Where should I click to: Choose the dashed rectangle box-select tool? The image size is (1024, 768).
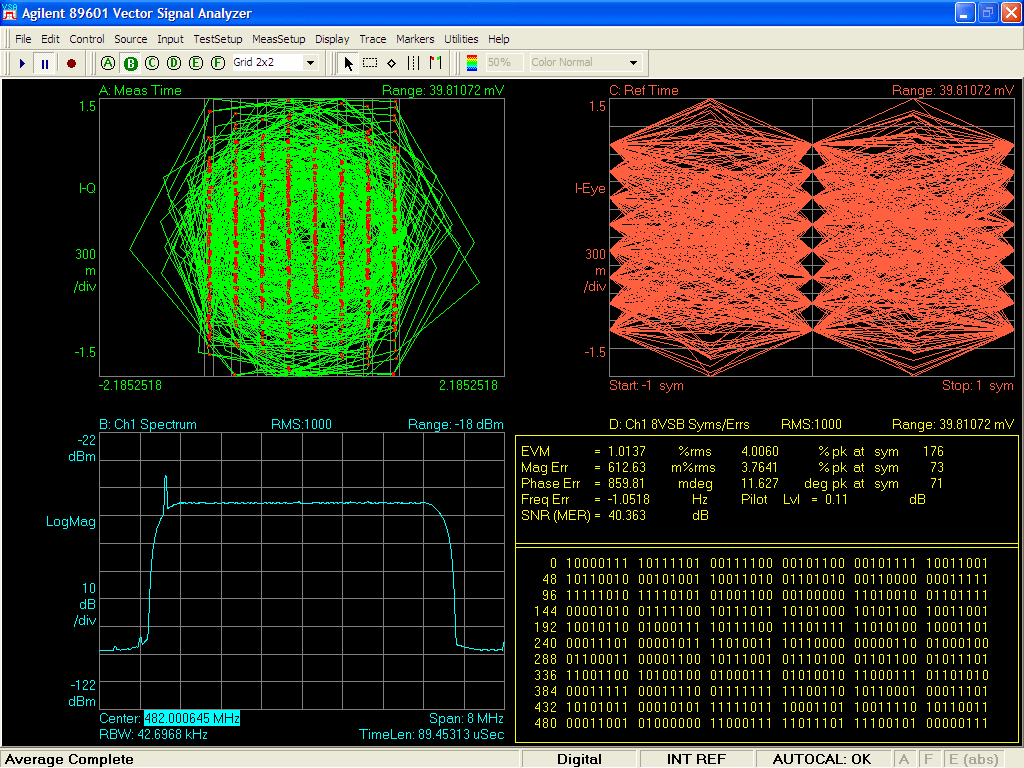(x=370, y=63)
